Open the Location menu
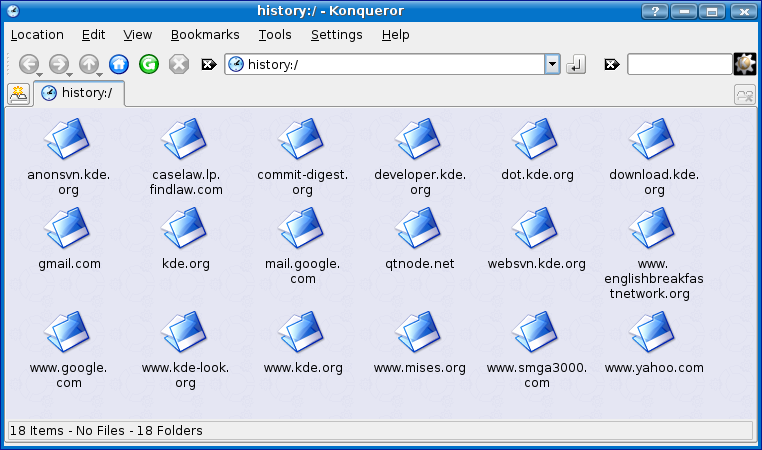The width and height of the screenshot is (762, 450). (x=37, y=35)
